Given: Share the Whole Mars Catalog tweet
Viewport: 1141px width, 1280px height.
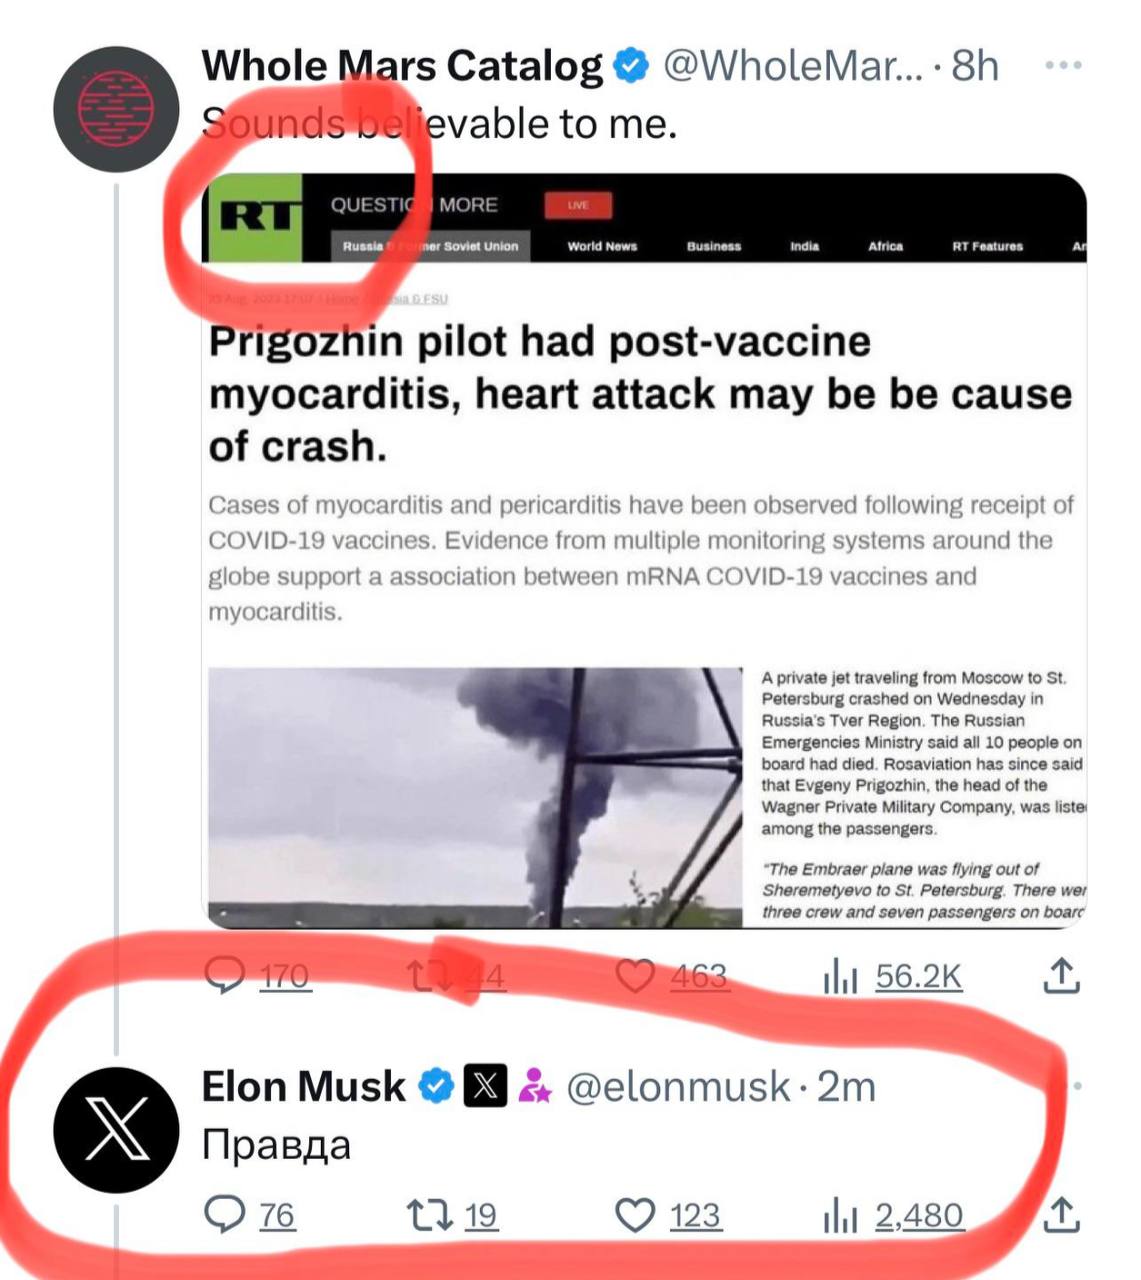Looking at the screenshot, I should click(1061, 976).
